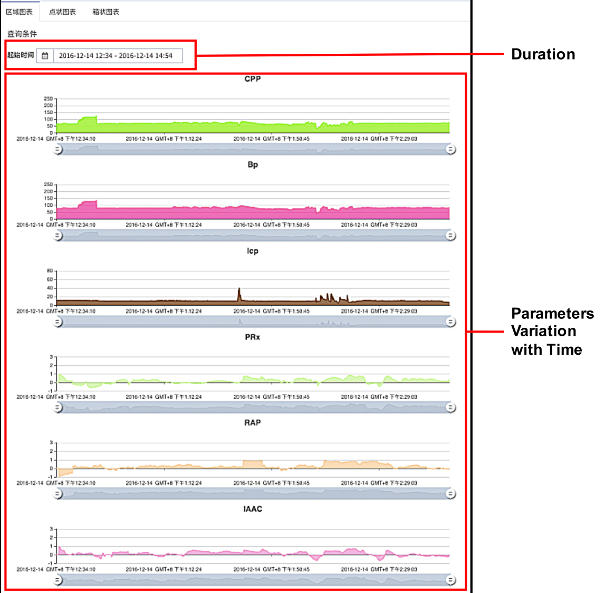Click the CPP navigator overview track

click(254, 149)
